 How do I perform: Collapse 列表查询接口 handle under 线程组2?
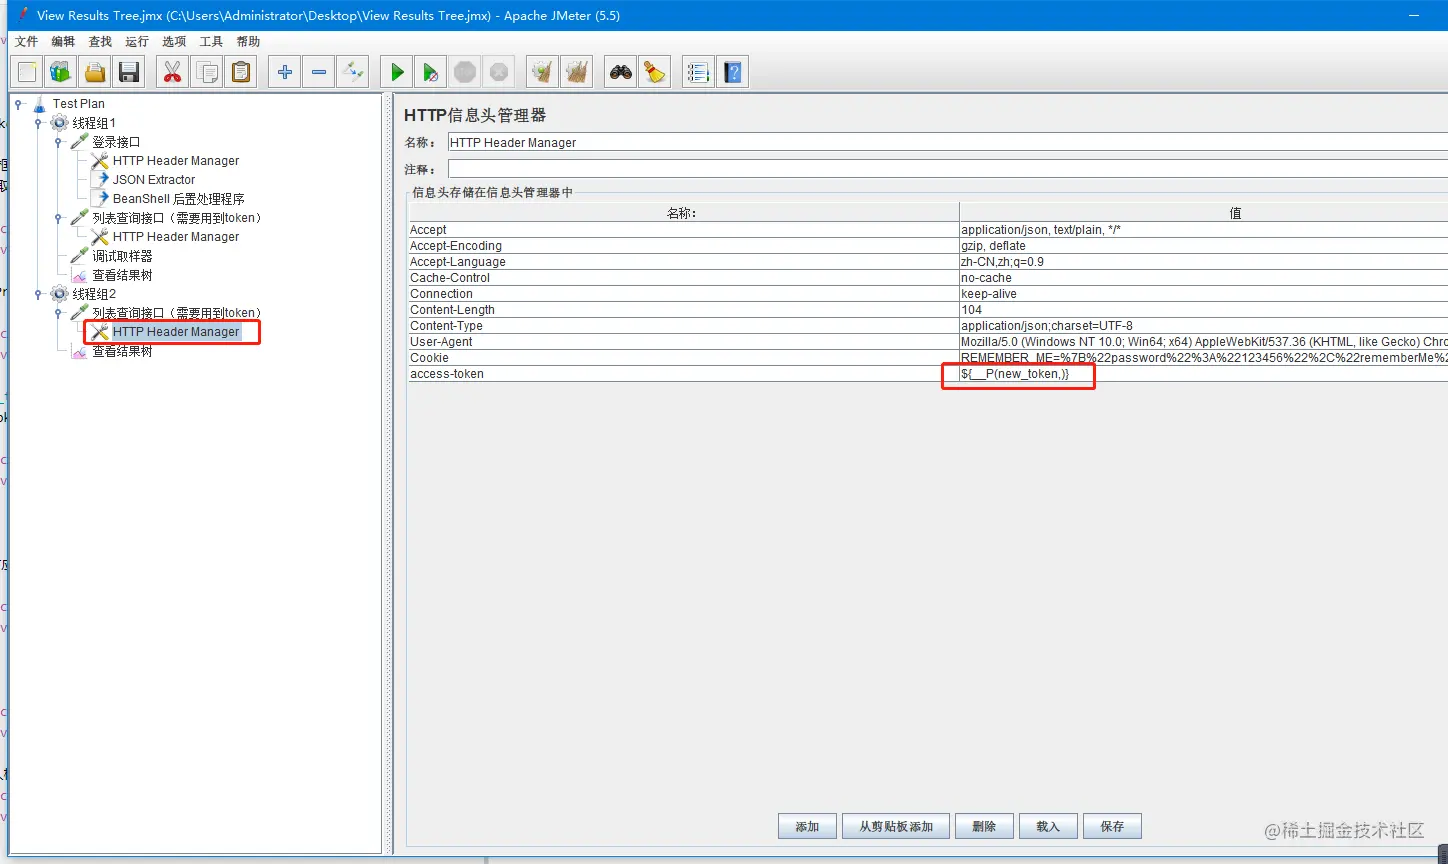pos(59,313)
